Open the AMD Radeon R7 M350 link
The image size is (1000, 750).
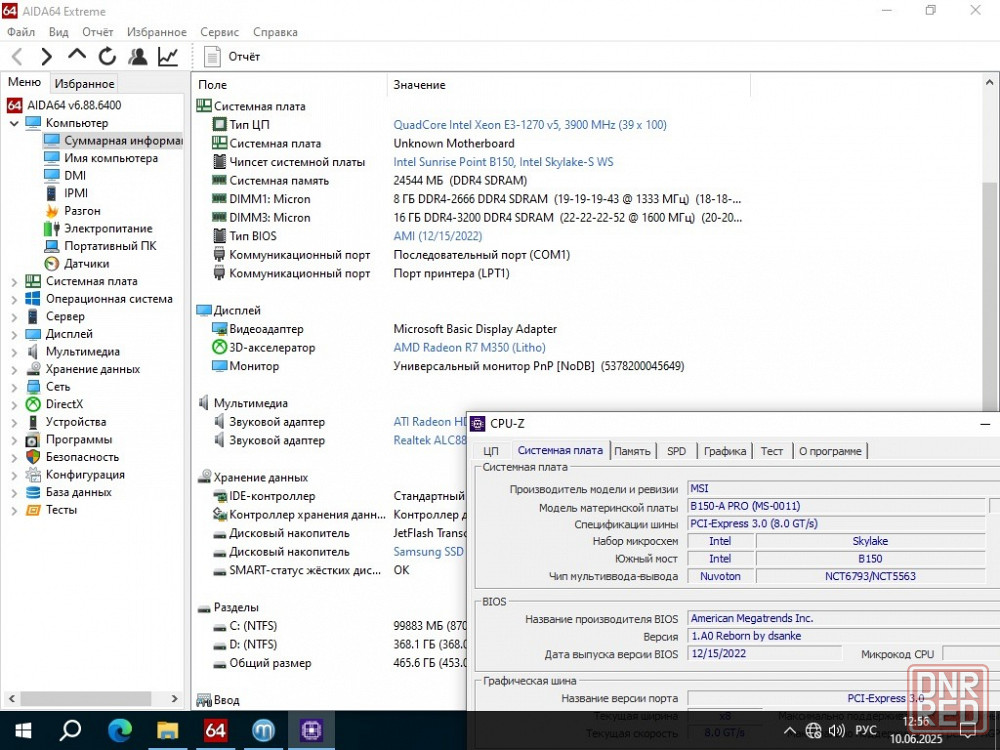[x=469, y=348]
